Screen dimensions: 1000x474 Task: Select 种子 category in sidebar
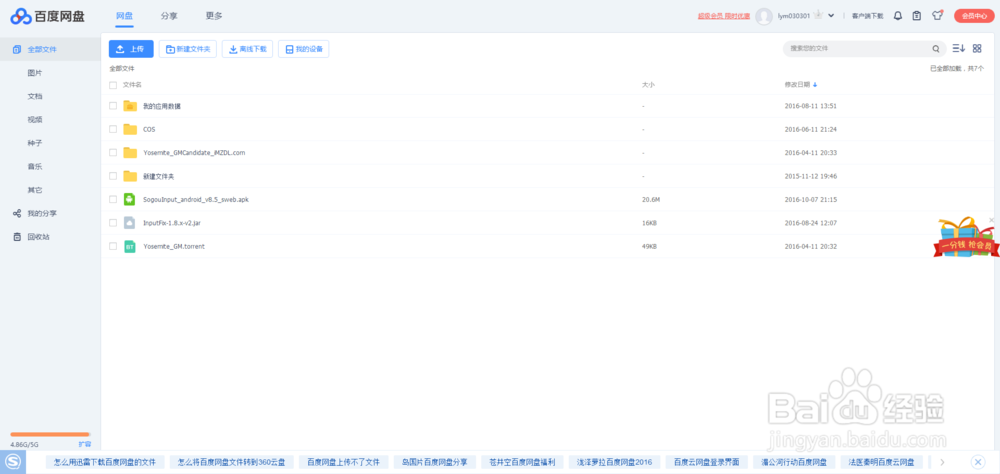35,143
